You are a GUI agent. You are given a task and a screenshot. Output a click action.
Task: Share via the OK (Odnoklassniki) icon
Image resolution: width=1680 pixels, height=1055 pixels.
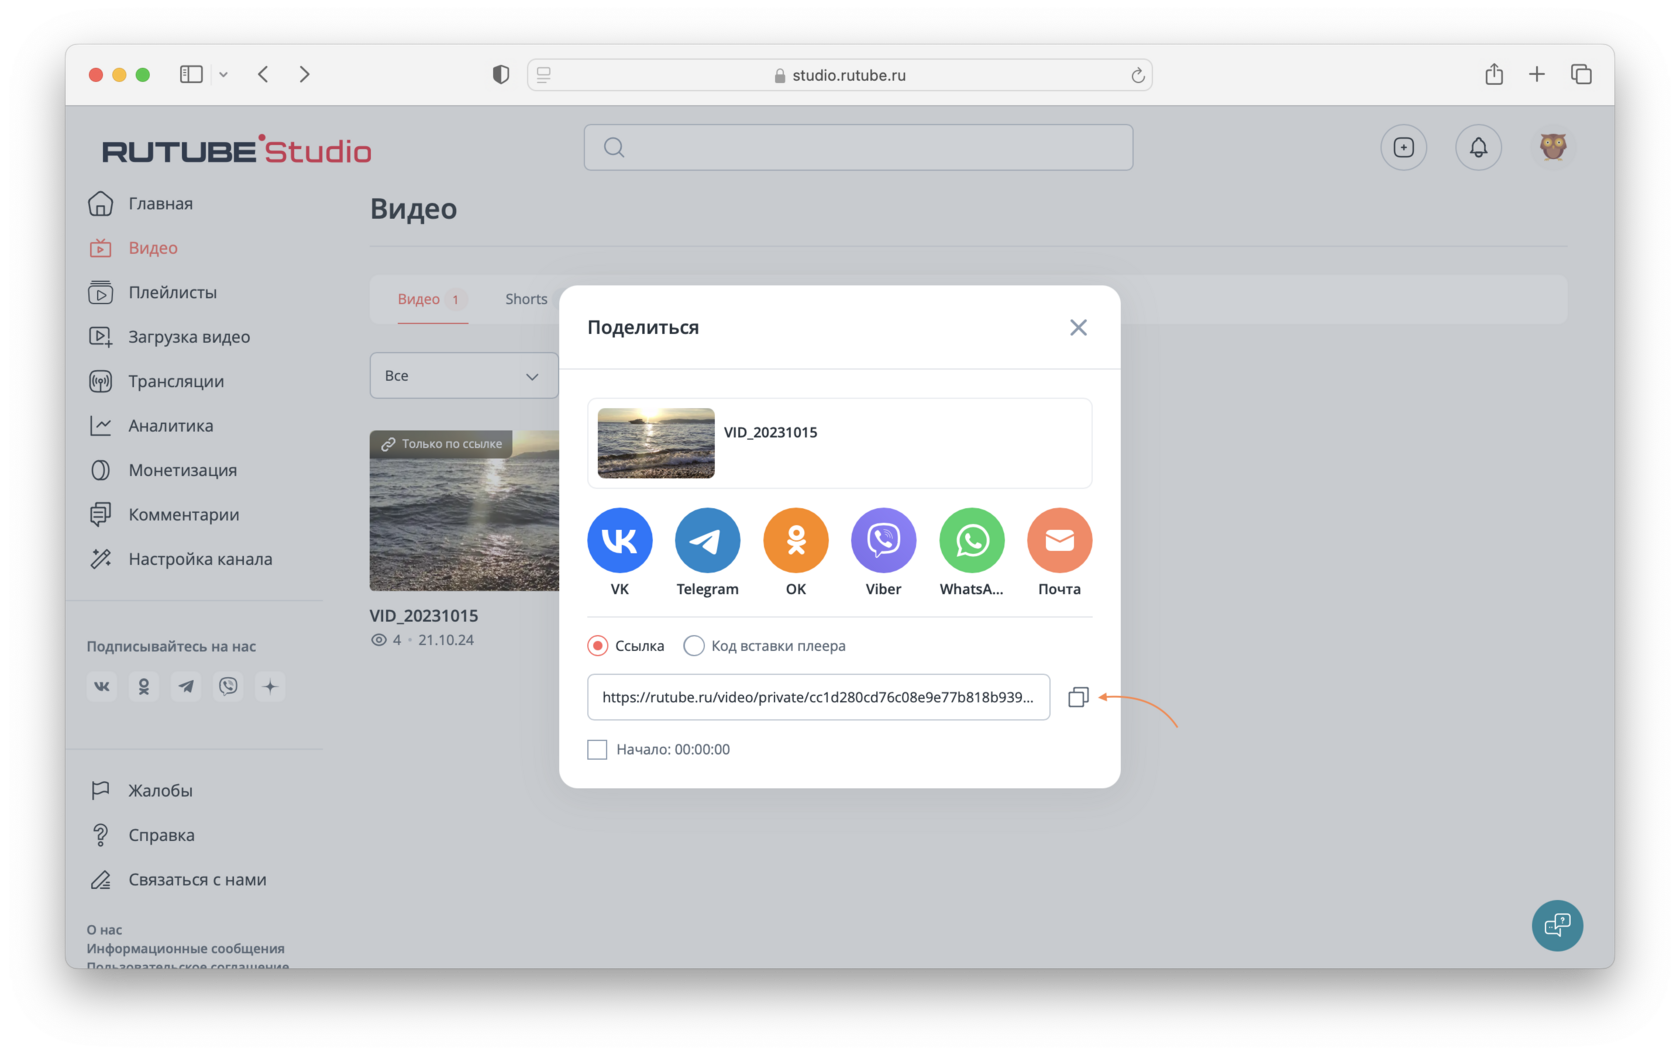tap(796, 540)
